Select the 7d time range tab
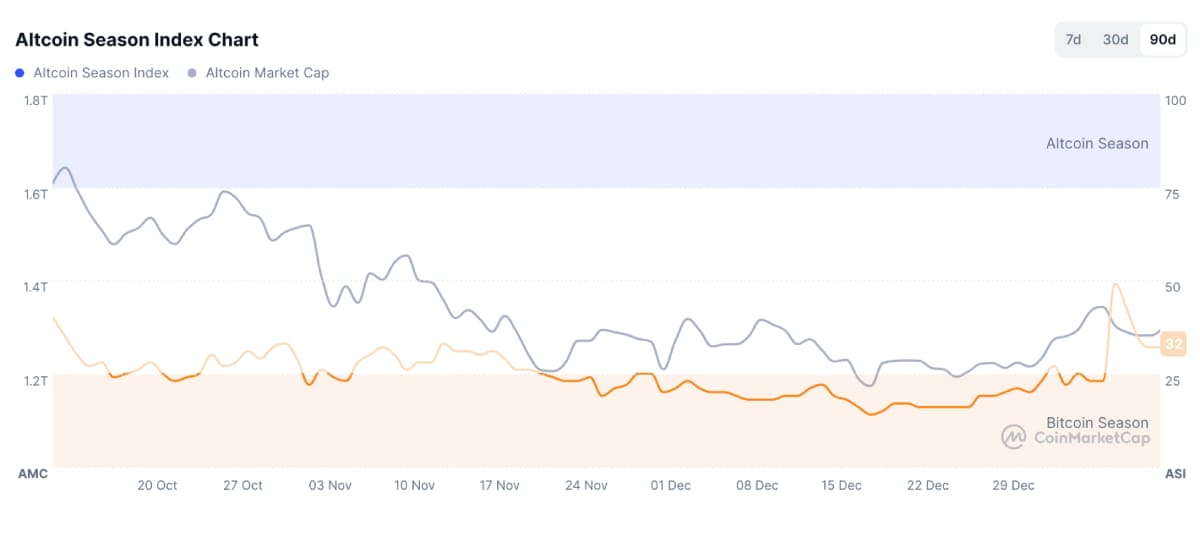The image size is (1200, 559). (x=1073, y=40)
